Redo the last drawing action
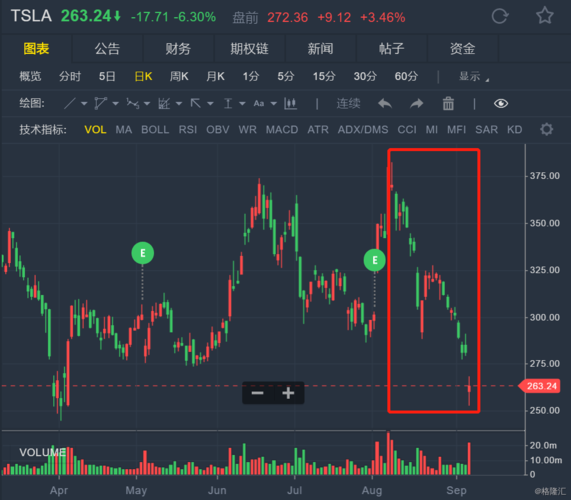 [417, 104]
